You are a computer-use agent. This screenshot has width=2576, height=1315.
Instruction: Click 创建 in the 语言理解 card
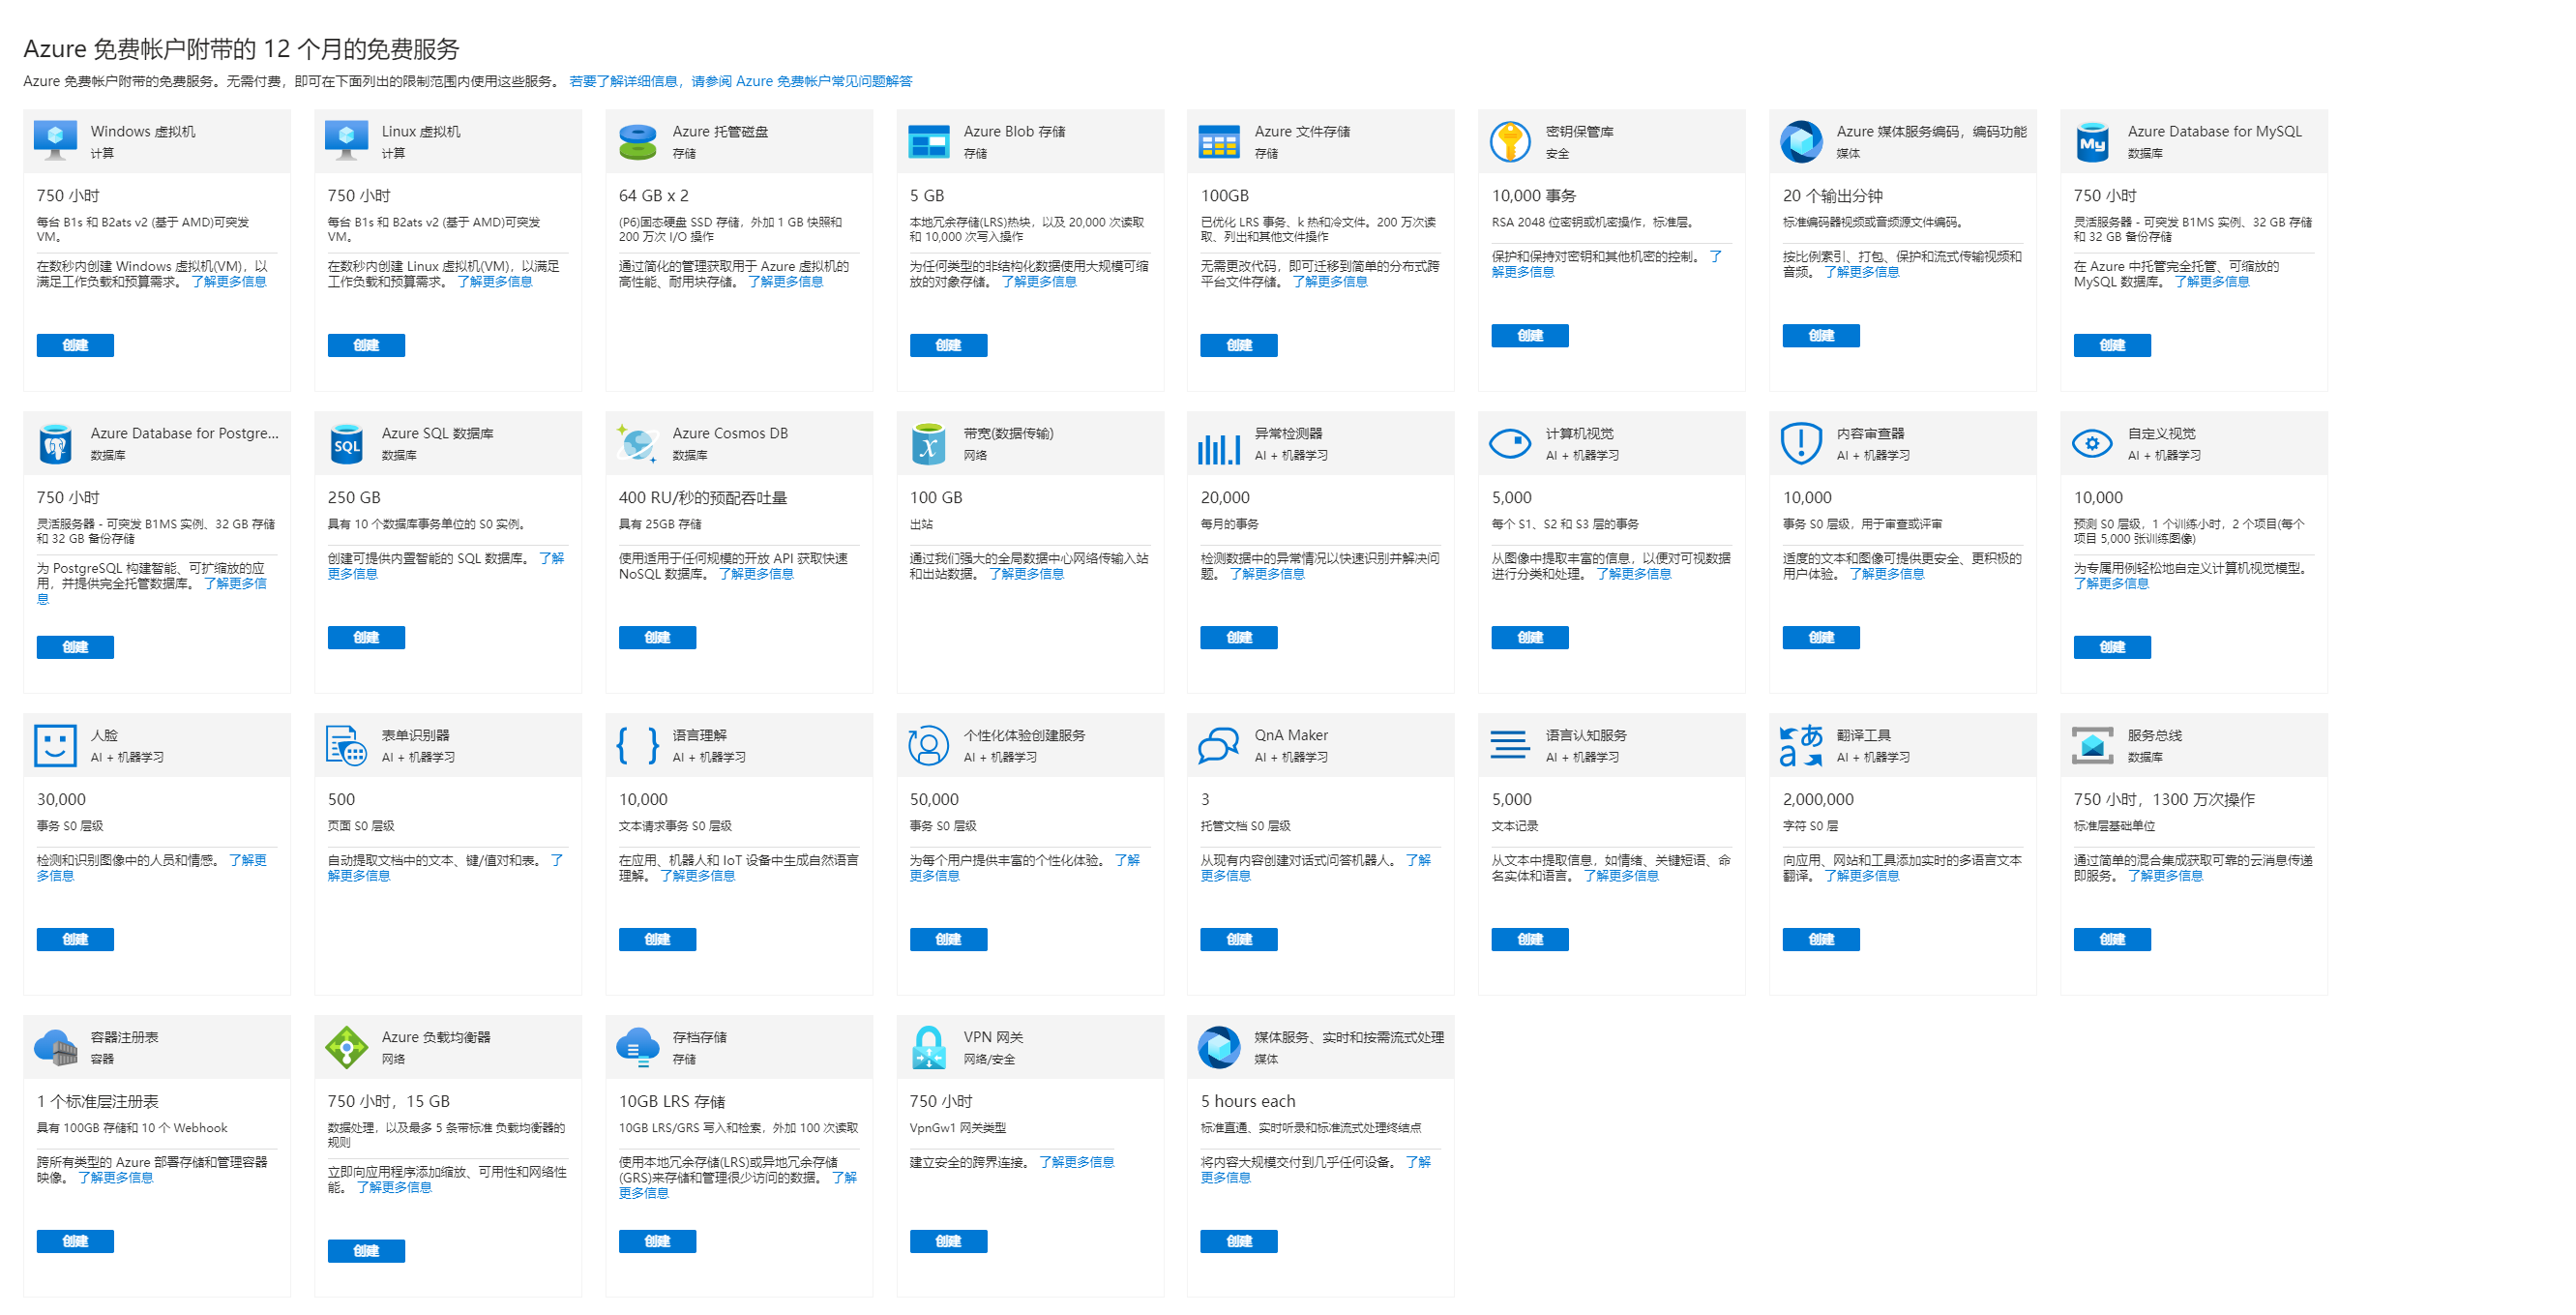point(657,939)
